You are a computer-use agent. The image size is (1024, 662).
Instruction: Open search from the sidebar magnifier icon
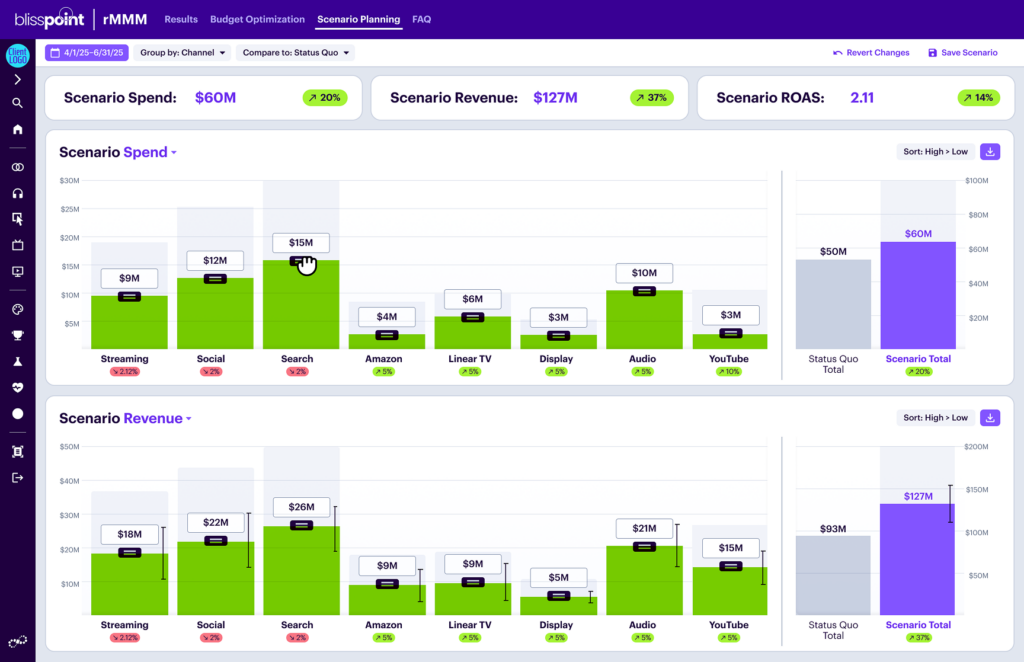pyautogui.click(x=18, y=103)
